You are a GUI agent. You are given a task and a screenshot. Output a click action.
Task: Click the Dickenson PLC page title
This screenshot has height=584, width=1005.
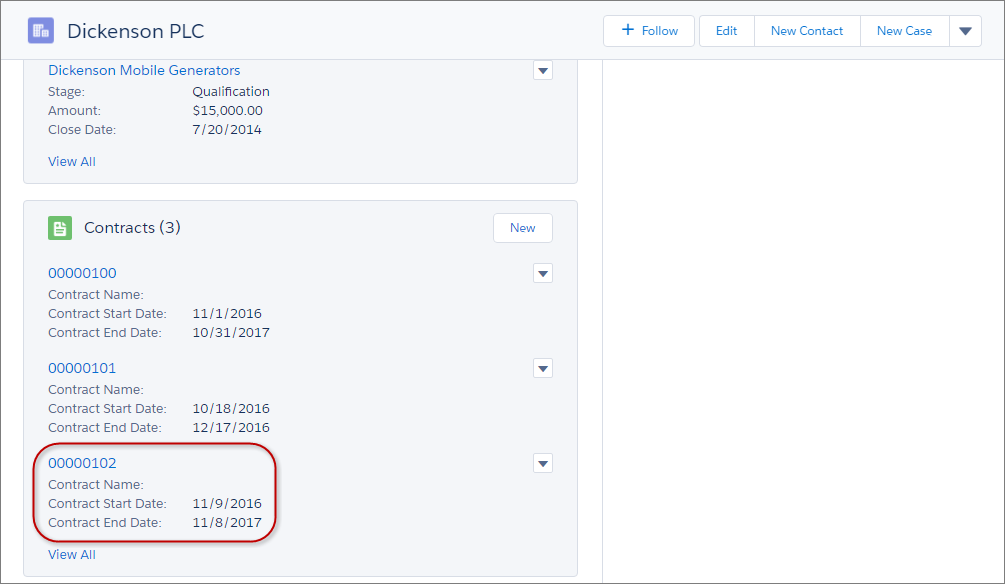pyautogui.click(x=135, y=31)
